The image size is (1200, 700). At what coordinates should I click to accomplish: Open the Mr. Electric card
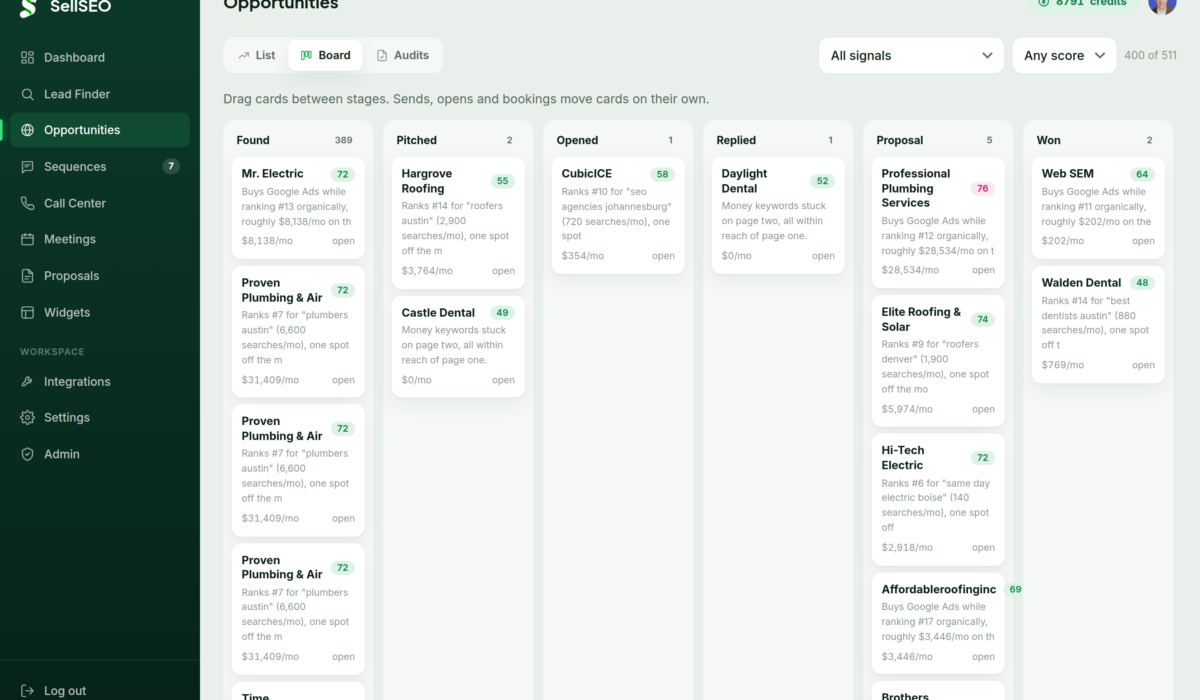point(298,207)
